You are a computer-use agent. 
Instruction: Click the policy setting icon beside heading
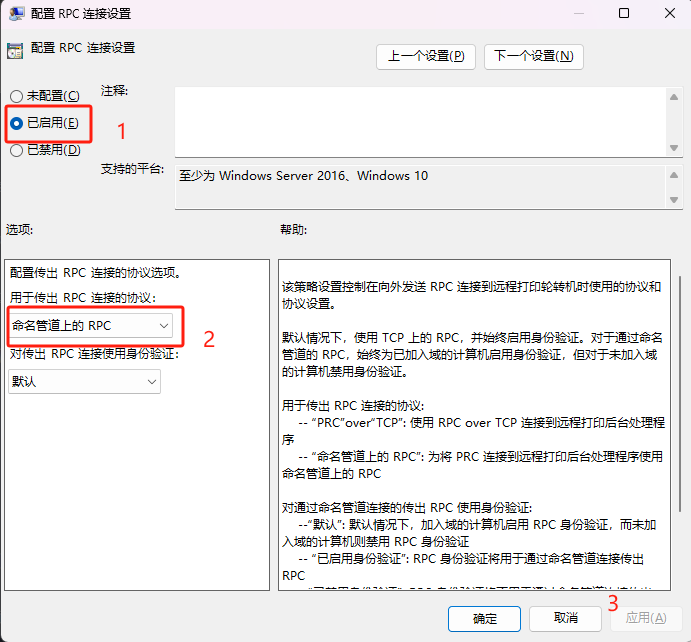tap(15, 51)
